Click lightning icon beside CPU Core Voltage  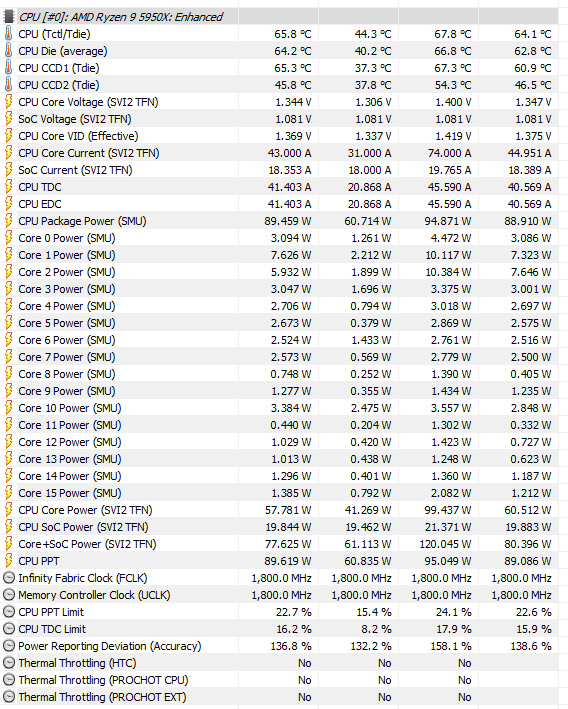click(8, 102)
